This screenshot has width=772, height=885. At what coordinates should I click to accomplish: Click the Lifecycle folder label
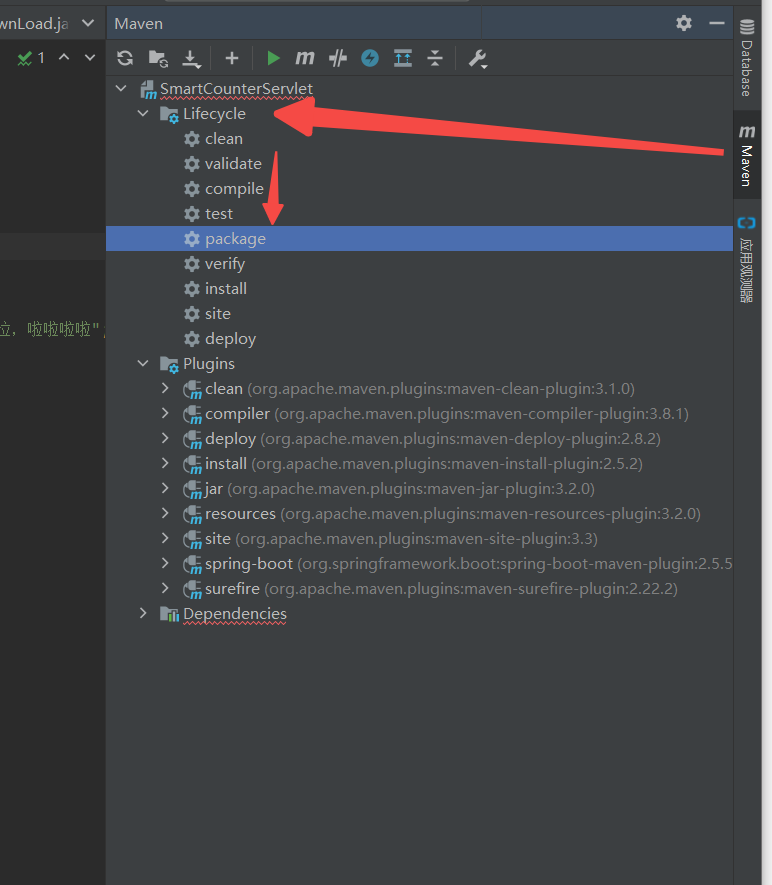point(214,114)
